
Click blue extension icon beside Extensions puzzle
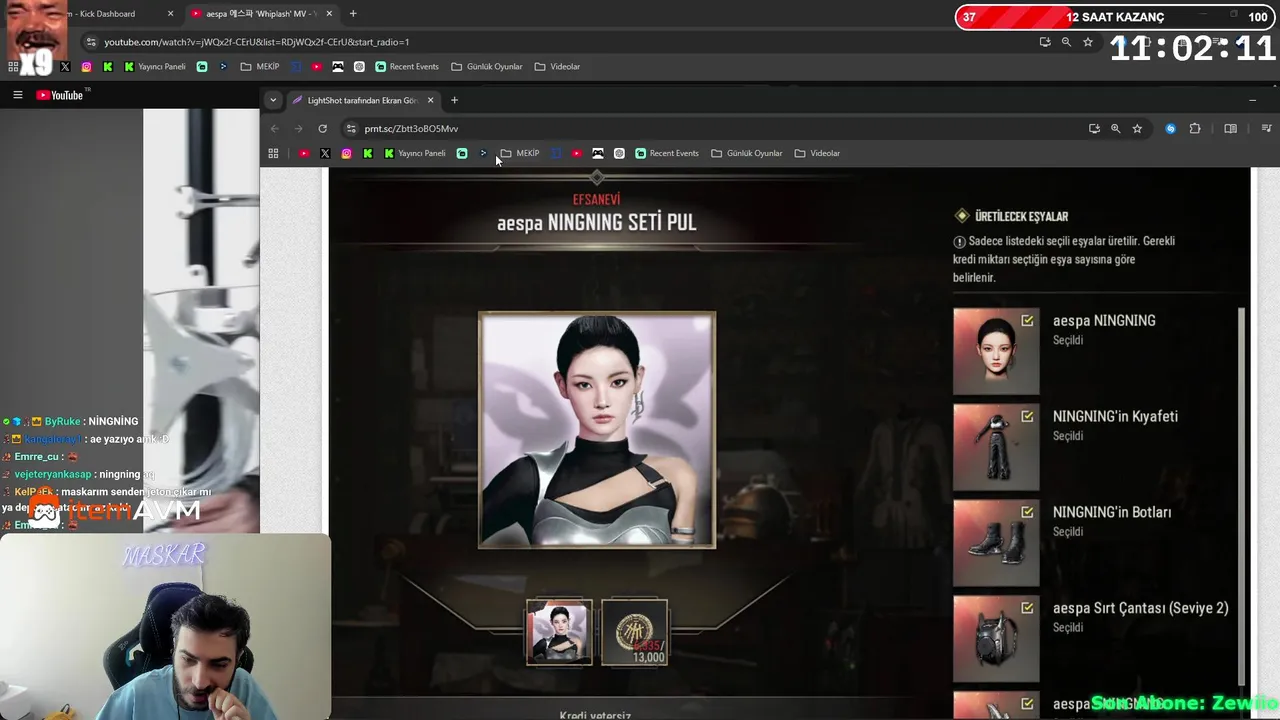1170,129
